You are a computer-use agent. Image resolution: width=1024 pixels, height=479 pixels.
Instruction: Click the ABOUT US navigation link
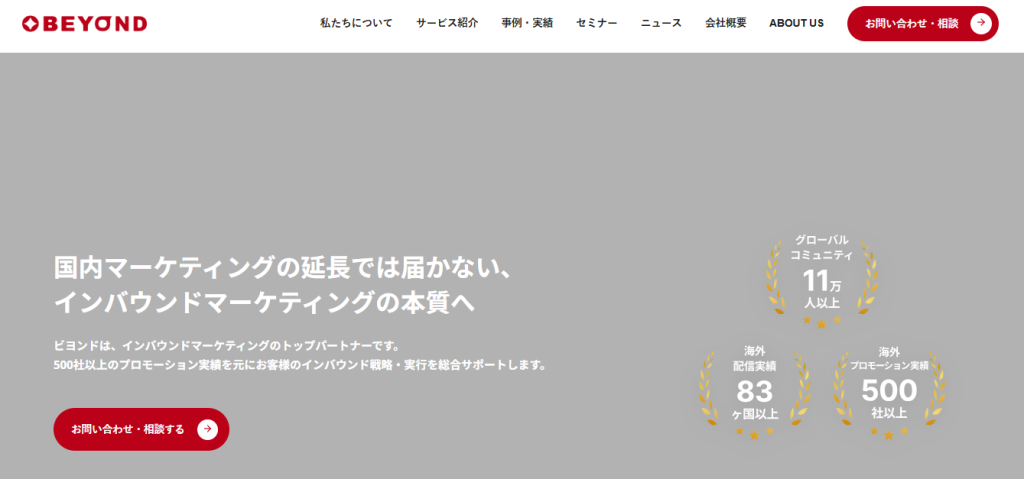[796, 23]
